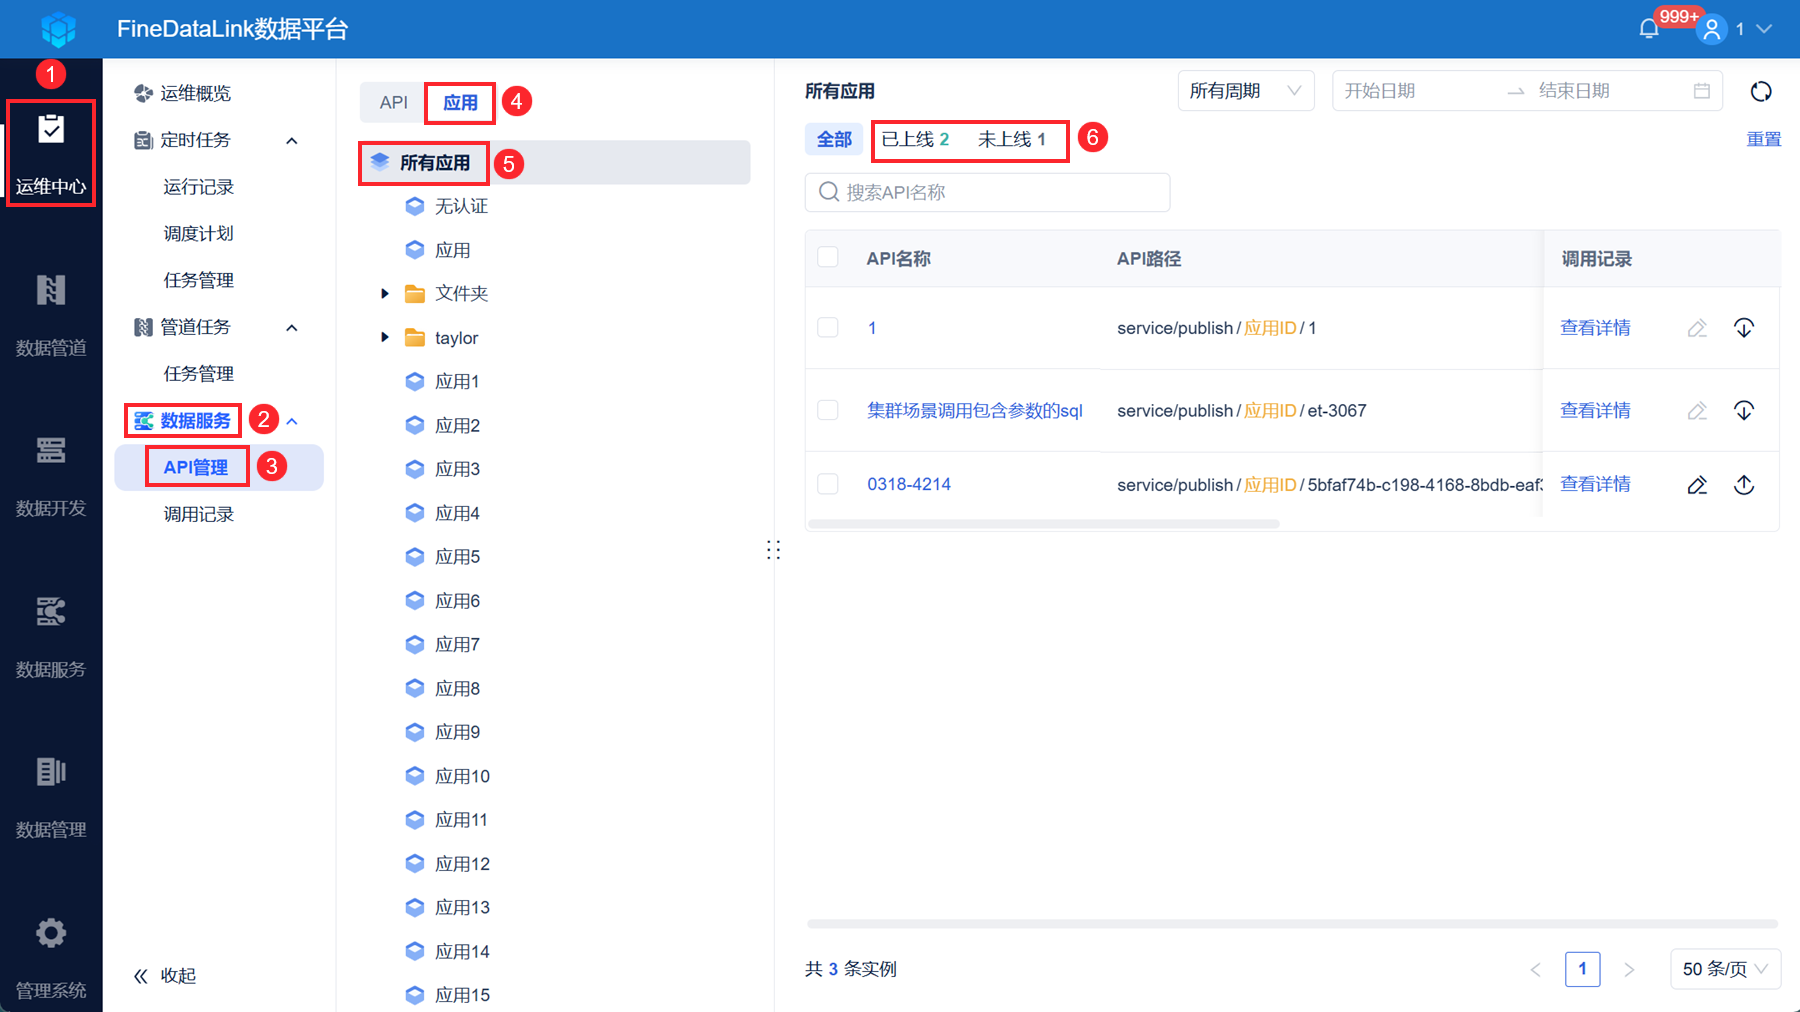Viewport: 1800px width, 1012px height.
Task: Edit the 0318-4214 API with pencil icon
Action: pos(1697,485)
